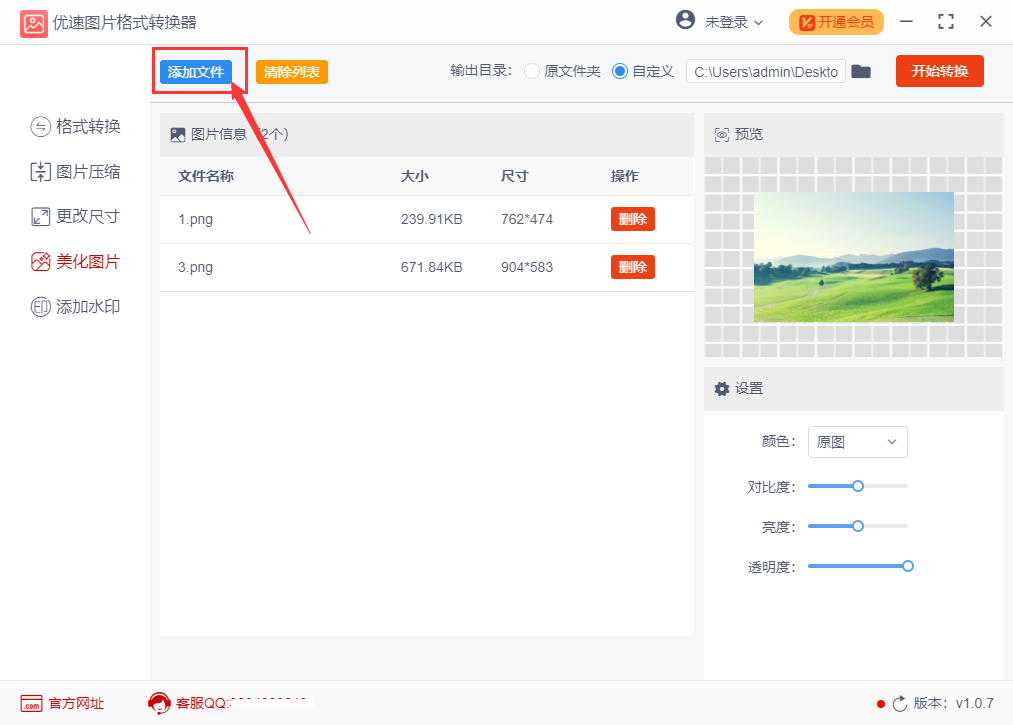The height and width of the screenshot is (725, 1013).
Task: Open the 颜色 原图 dropdown
Action: 857,442
